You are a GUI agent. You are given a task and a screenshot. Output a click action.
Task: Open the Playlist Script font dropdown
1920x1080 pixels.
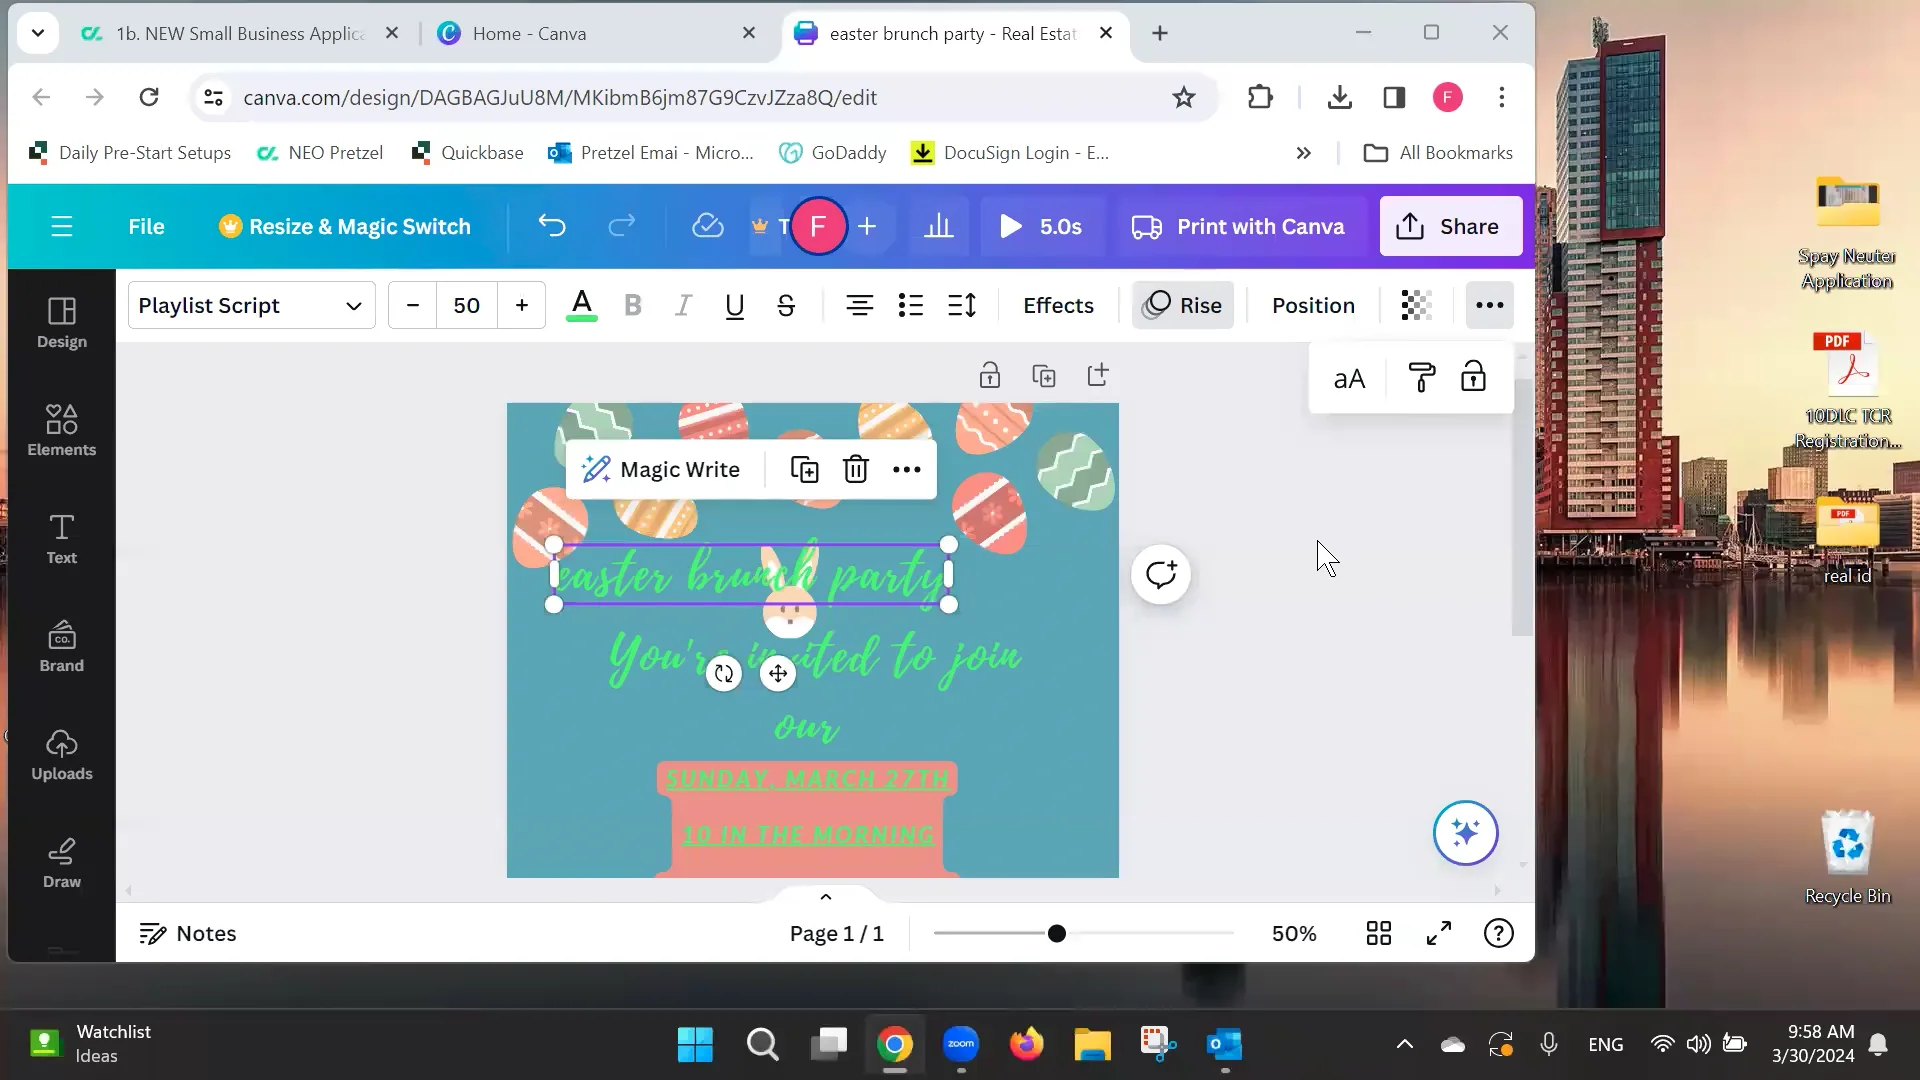(x=250, y=305)
